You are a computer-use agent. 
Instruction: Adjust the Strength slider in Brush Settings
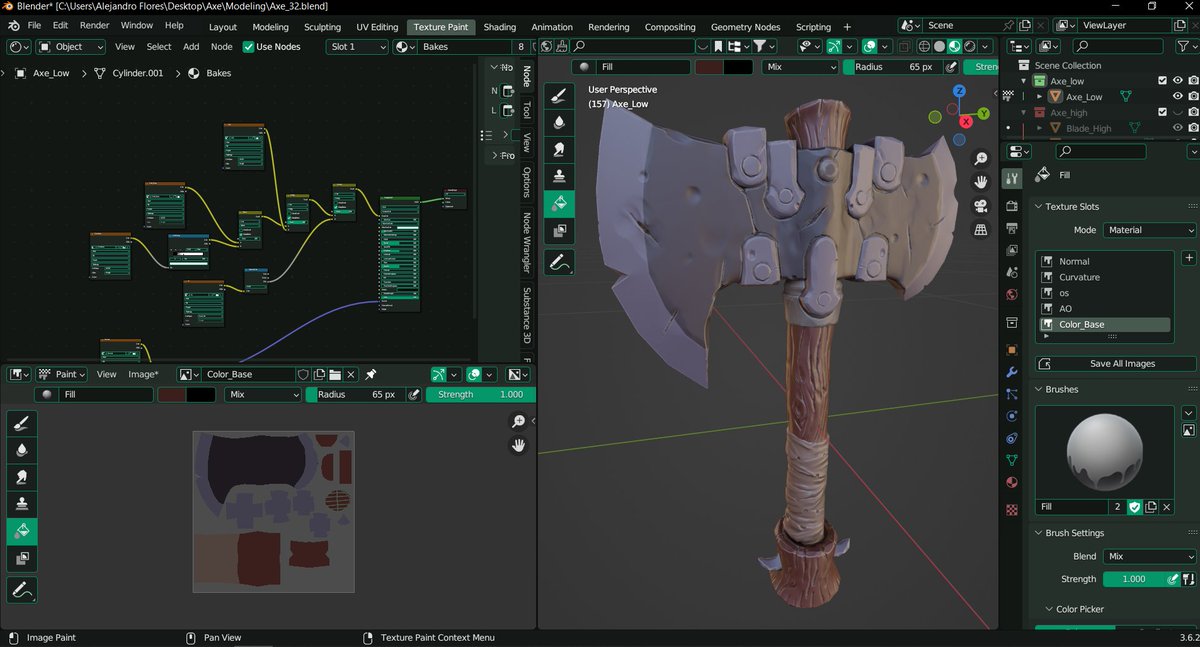pyautogui.click(x=1134, y=579)
